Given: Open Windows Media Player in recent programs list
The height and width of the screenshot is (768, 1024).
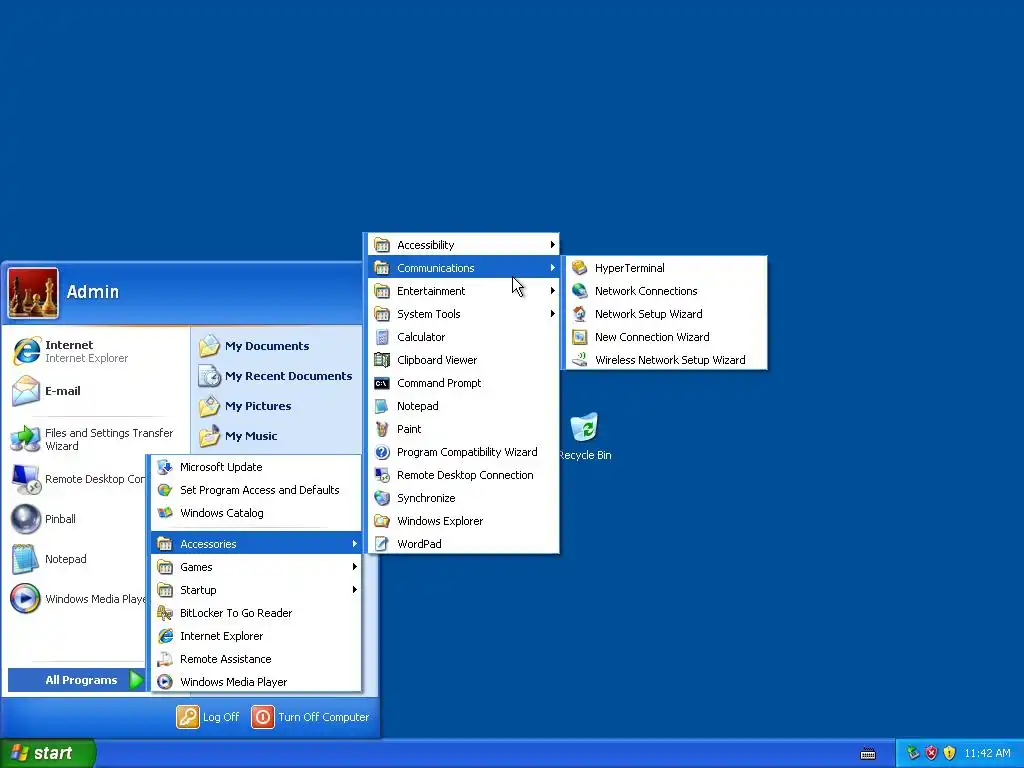Looking at the screenshot, I should [77, 599].
